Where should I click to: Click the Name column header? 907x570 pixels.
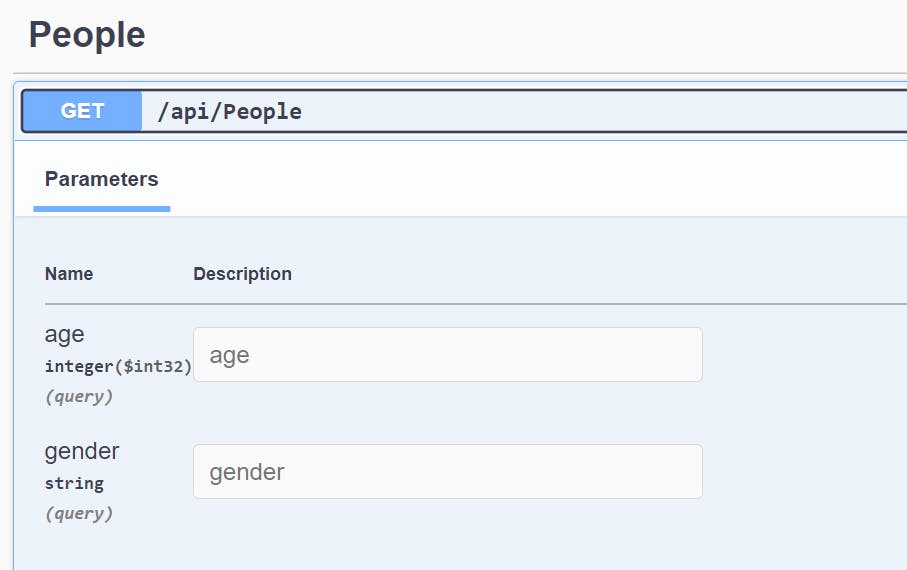point(69,274)
